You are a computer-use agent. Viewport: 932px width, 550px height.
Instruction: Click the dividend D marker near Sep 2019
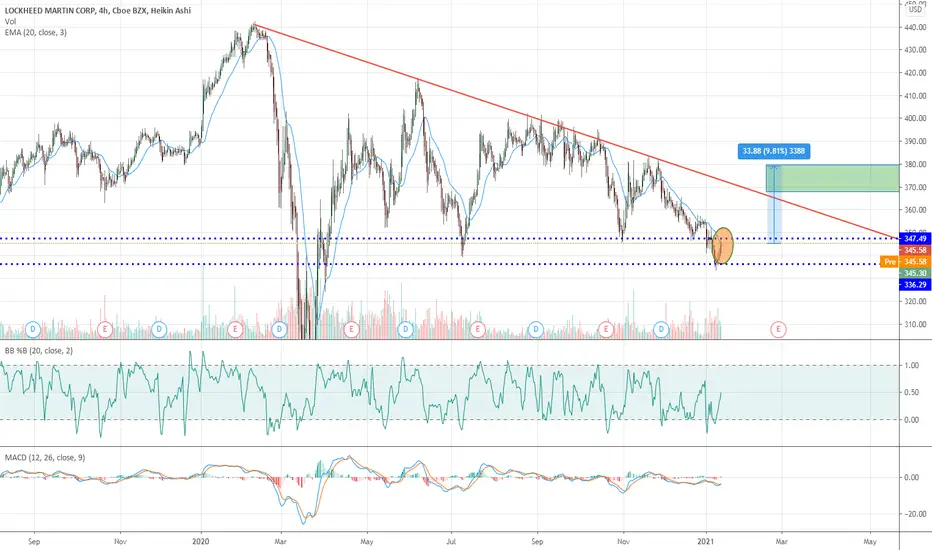[x=33, y=329]
